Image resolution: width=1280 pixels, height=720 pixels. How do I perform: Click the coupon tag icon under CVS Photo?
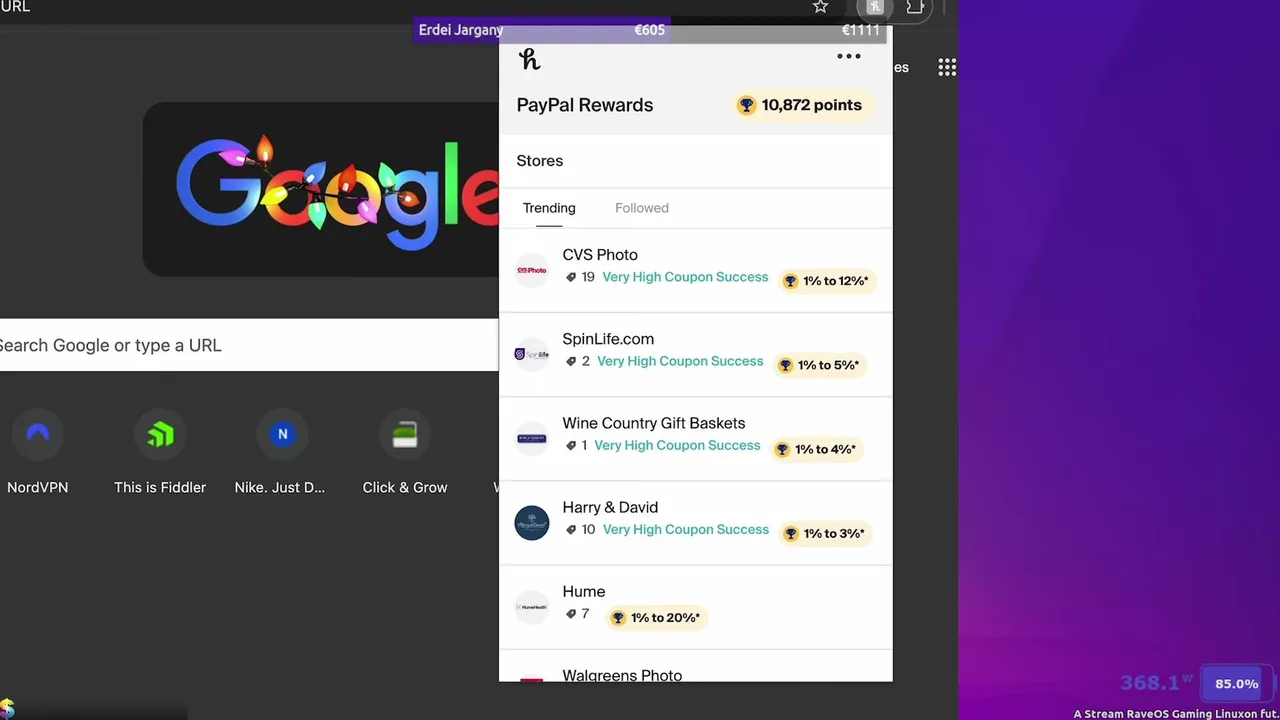(x=571, y=277)
